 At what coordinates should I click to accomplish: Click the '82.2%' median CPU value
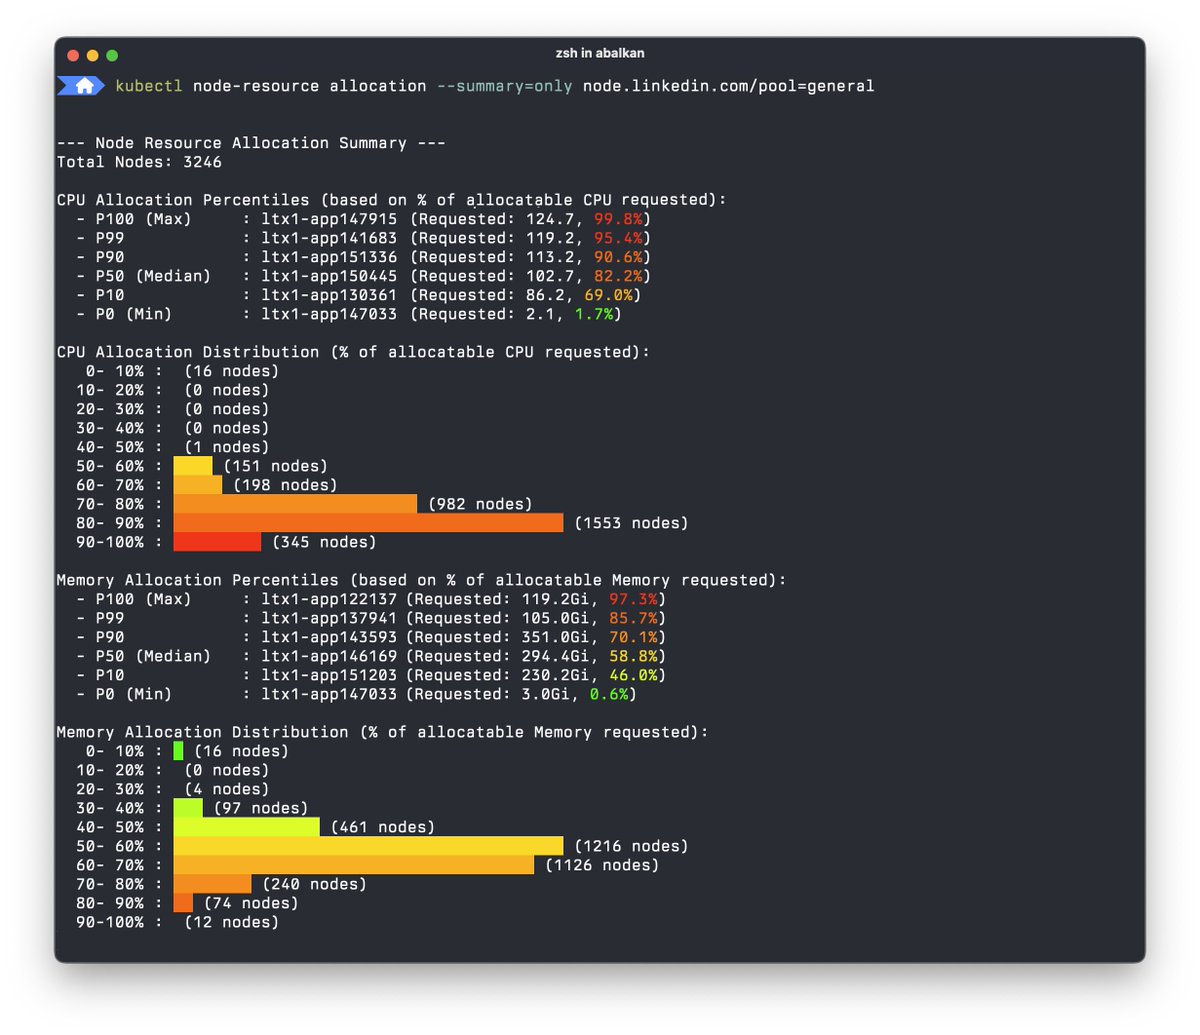(x=618, y=276)
